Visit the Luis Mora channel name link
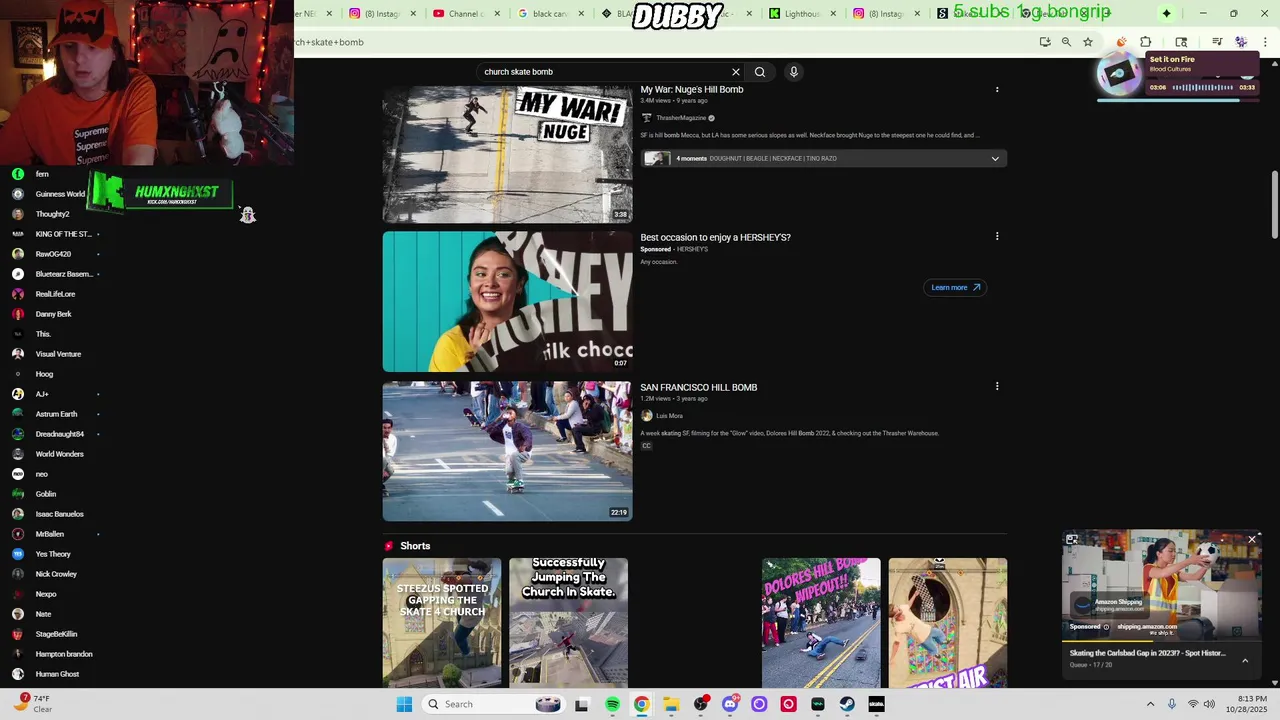The image size is (1280, 720). (x=670, y=416)
